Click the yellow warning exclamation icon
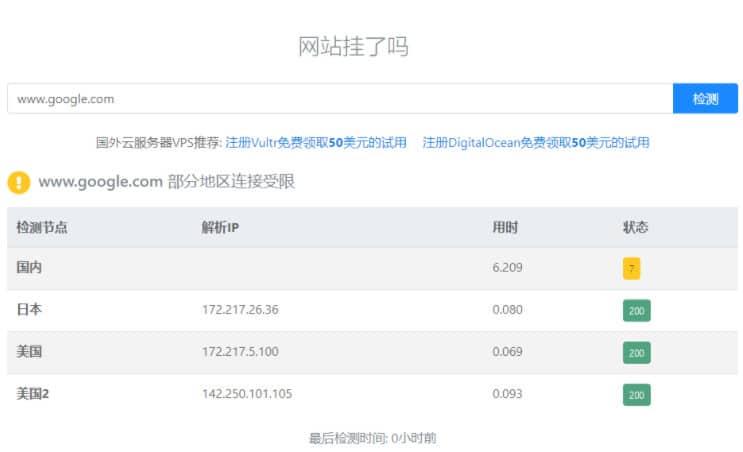 19,182
